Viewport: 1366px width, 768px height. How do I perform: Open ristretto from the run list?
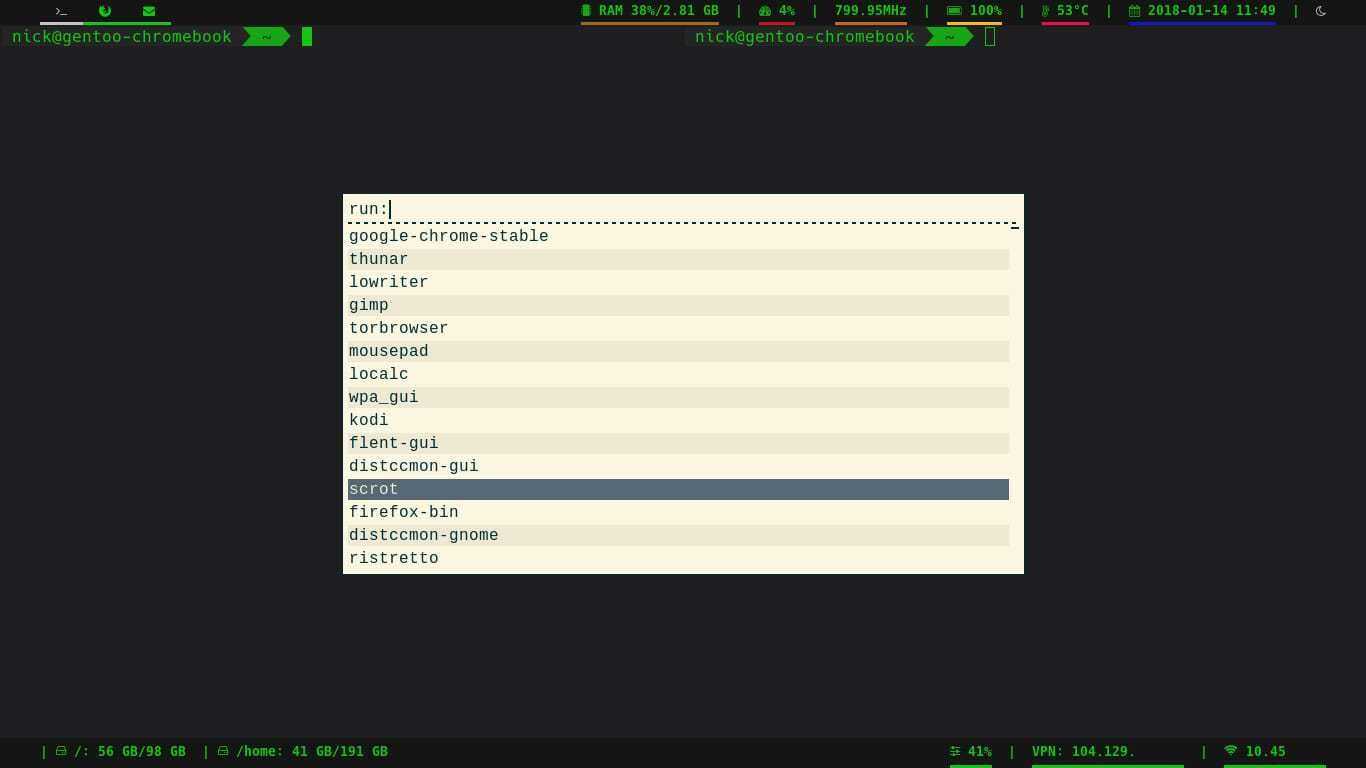pyautogui.click(x=678, y=558)
